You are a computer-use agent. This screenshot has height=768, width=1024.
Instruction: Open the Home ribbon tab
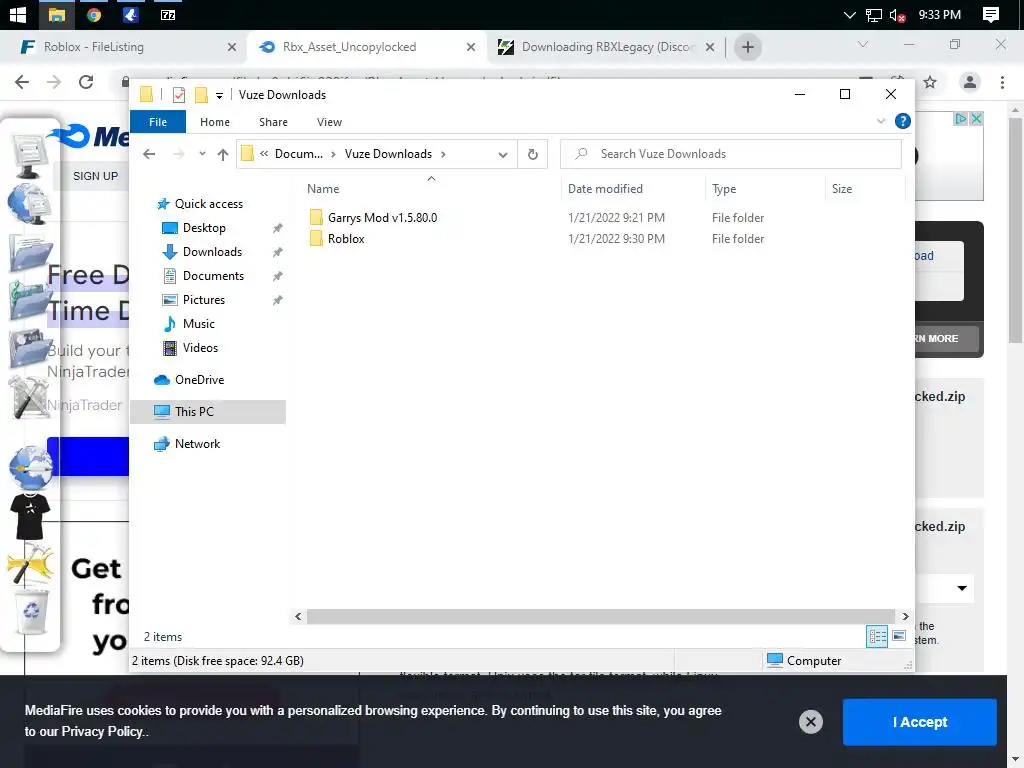tap(215, 122)
